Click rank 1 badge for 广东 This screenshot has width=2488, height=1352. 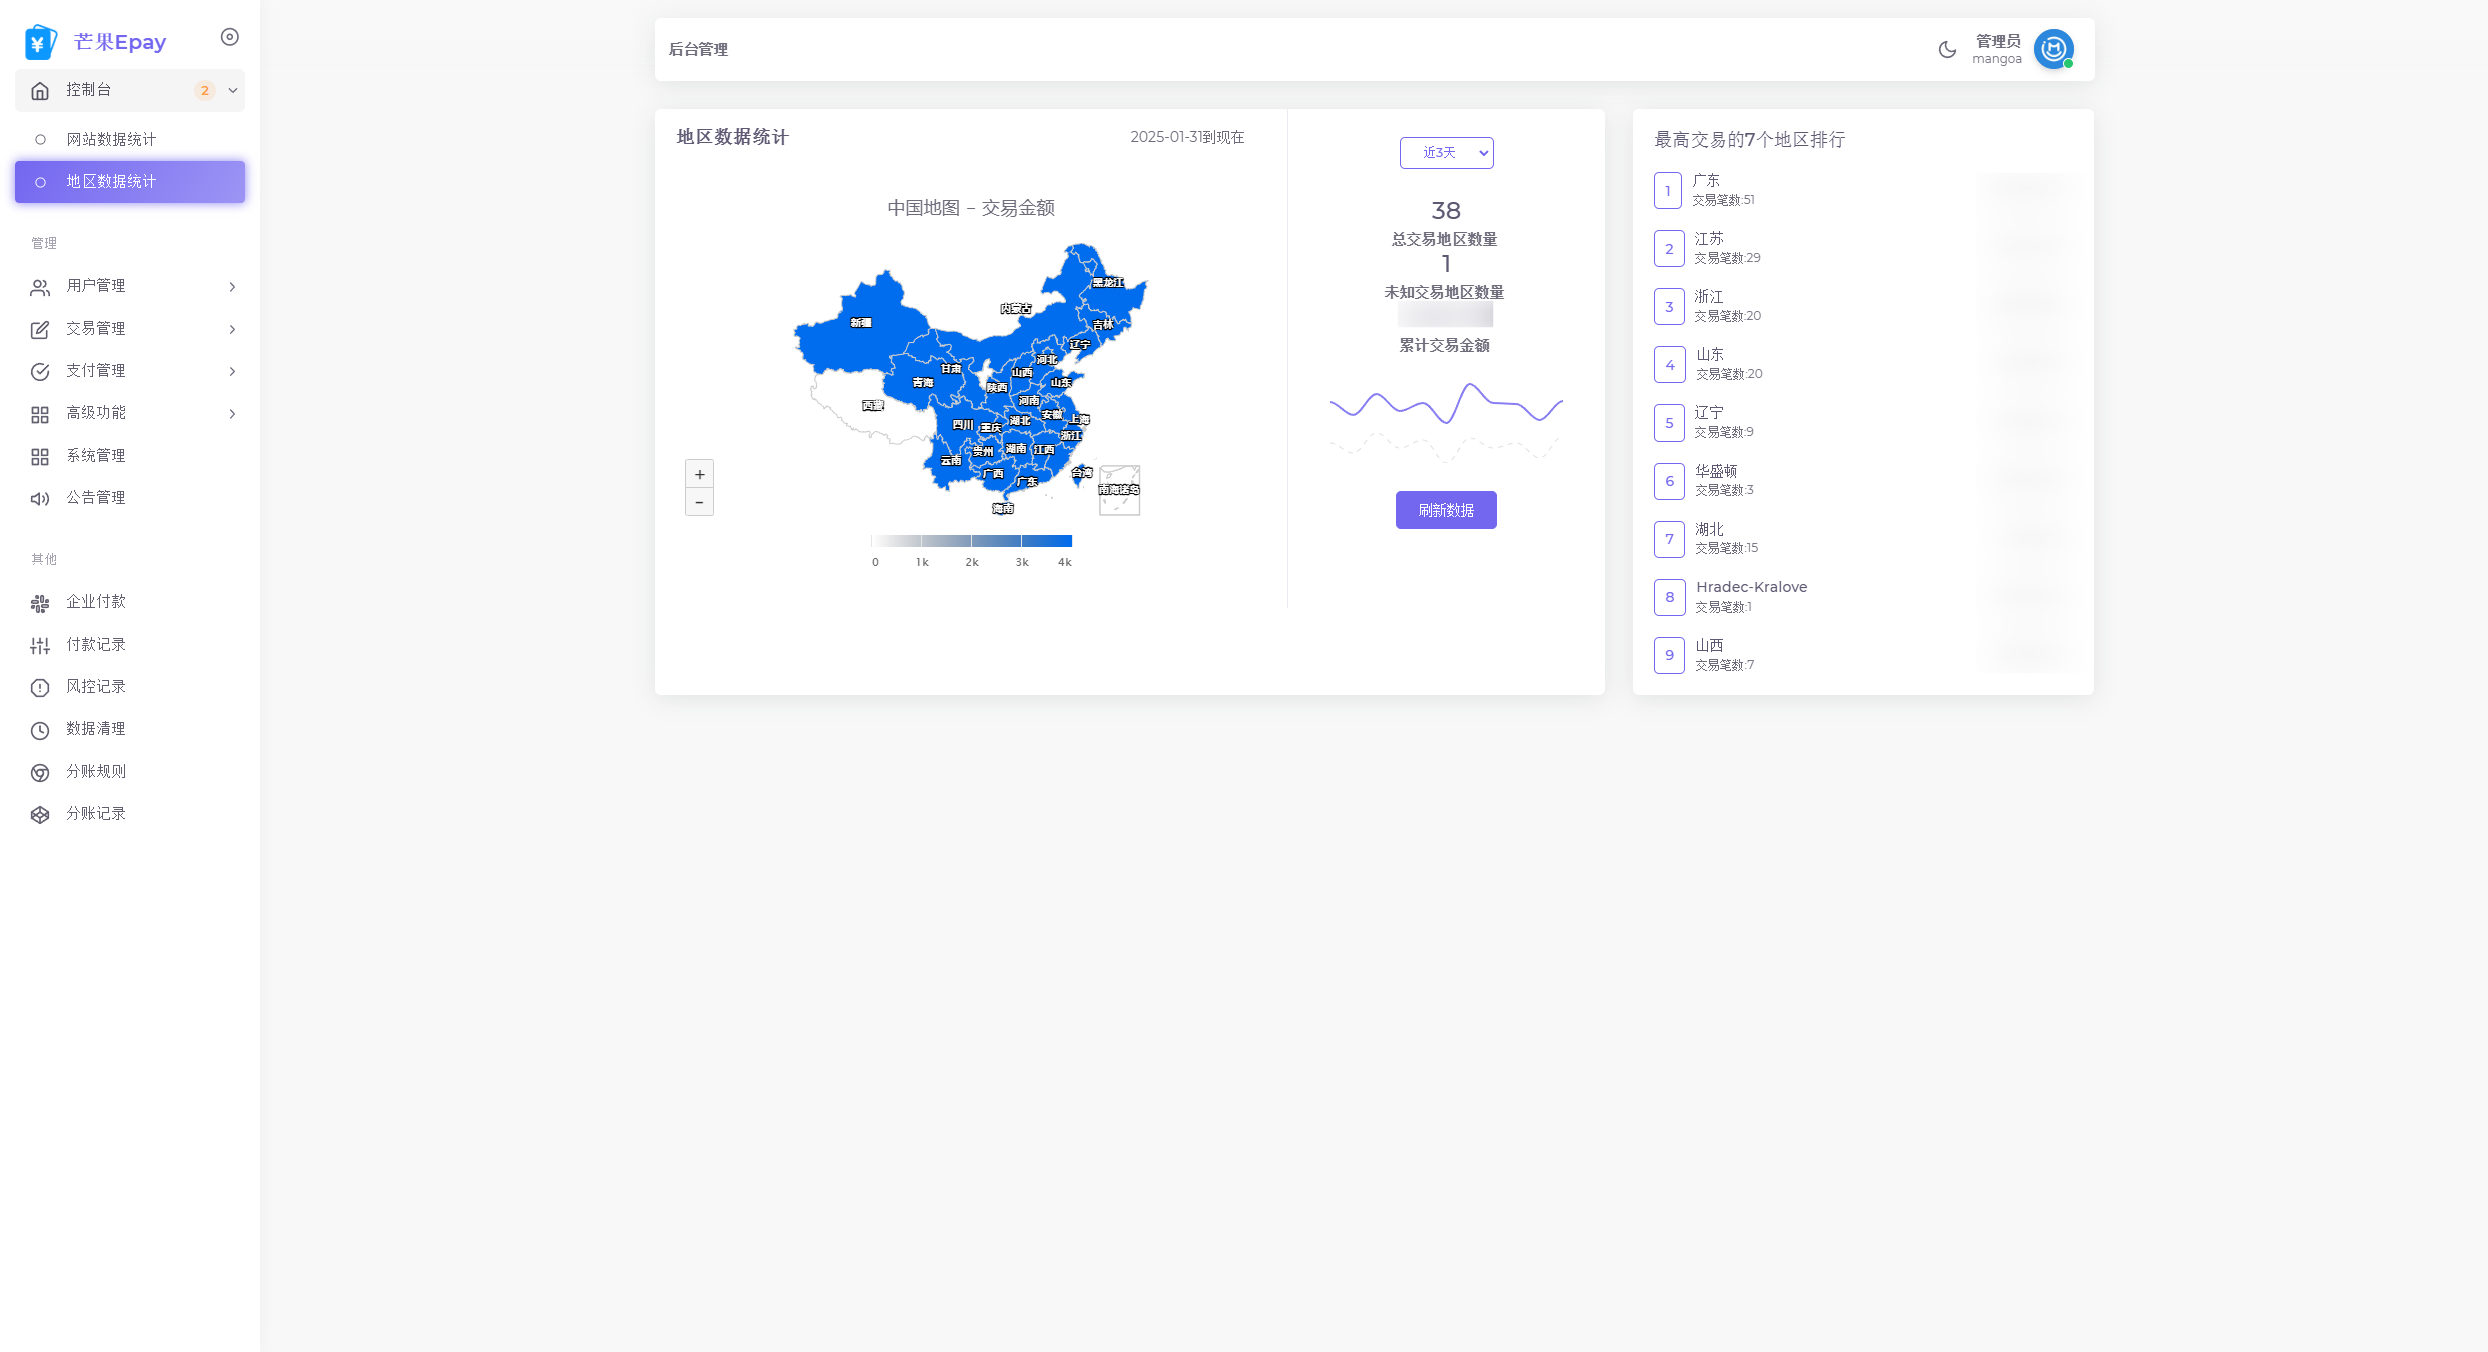(x=1668, y=191)
